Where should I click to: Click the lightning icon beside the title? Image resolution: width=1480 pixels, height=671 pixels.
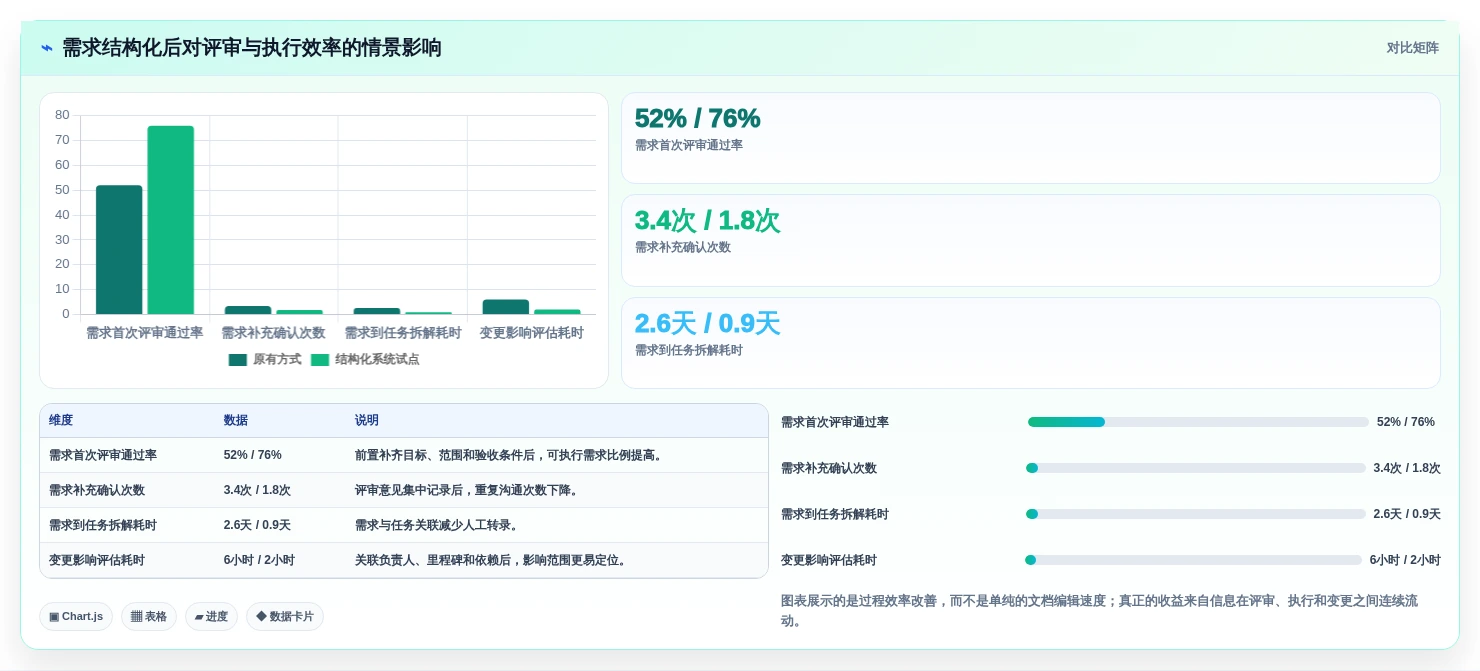point(47,48)
